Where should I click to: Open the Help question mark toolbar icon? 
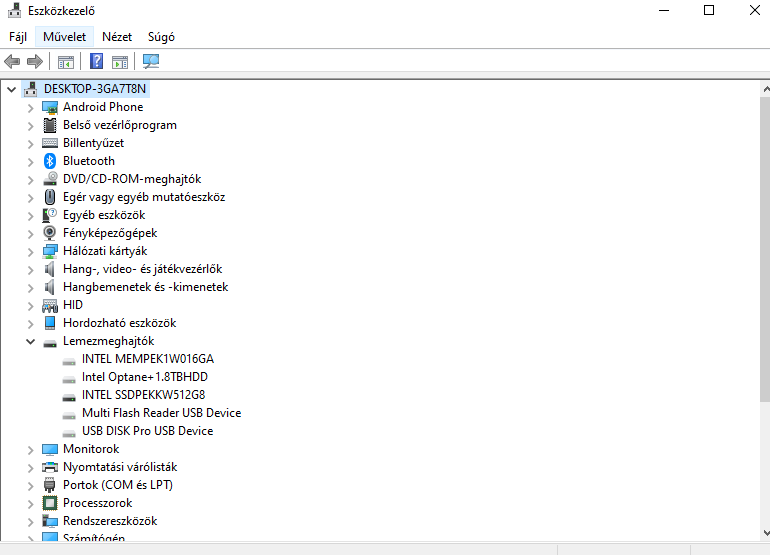pyautogui.click(x=96, y=61)
